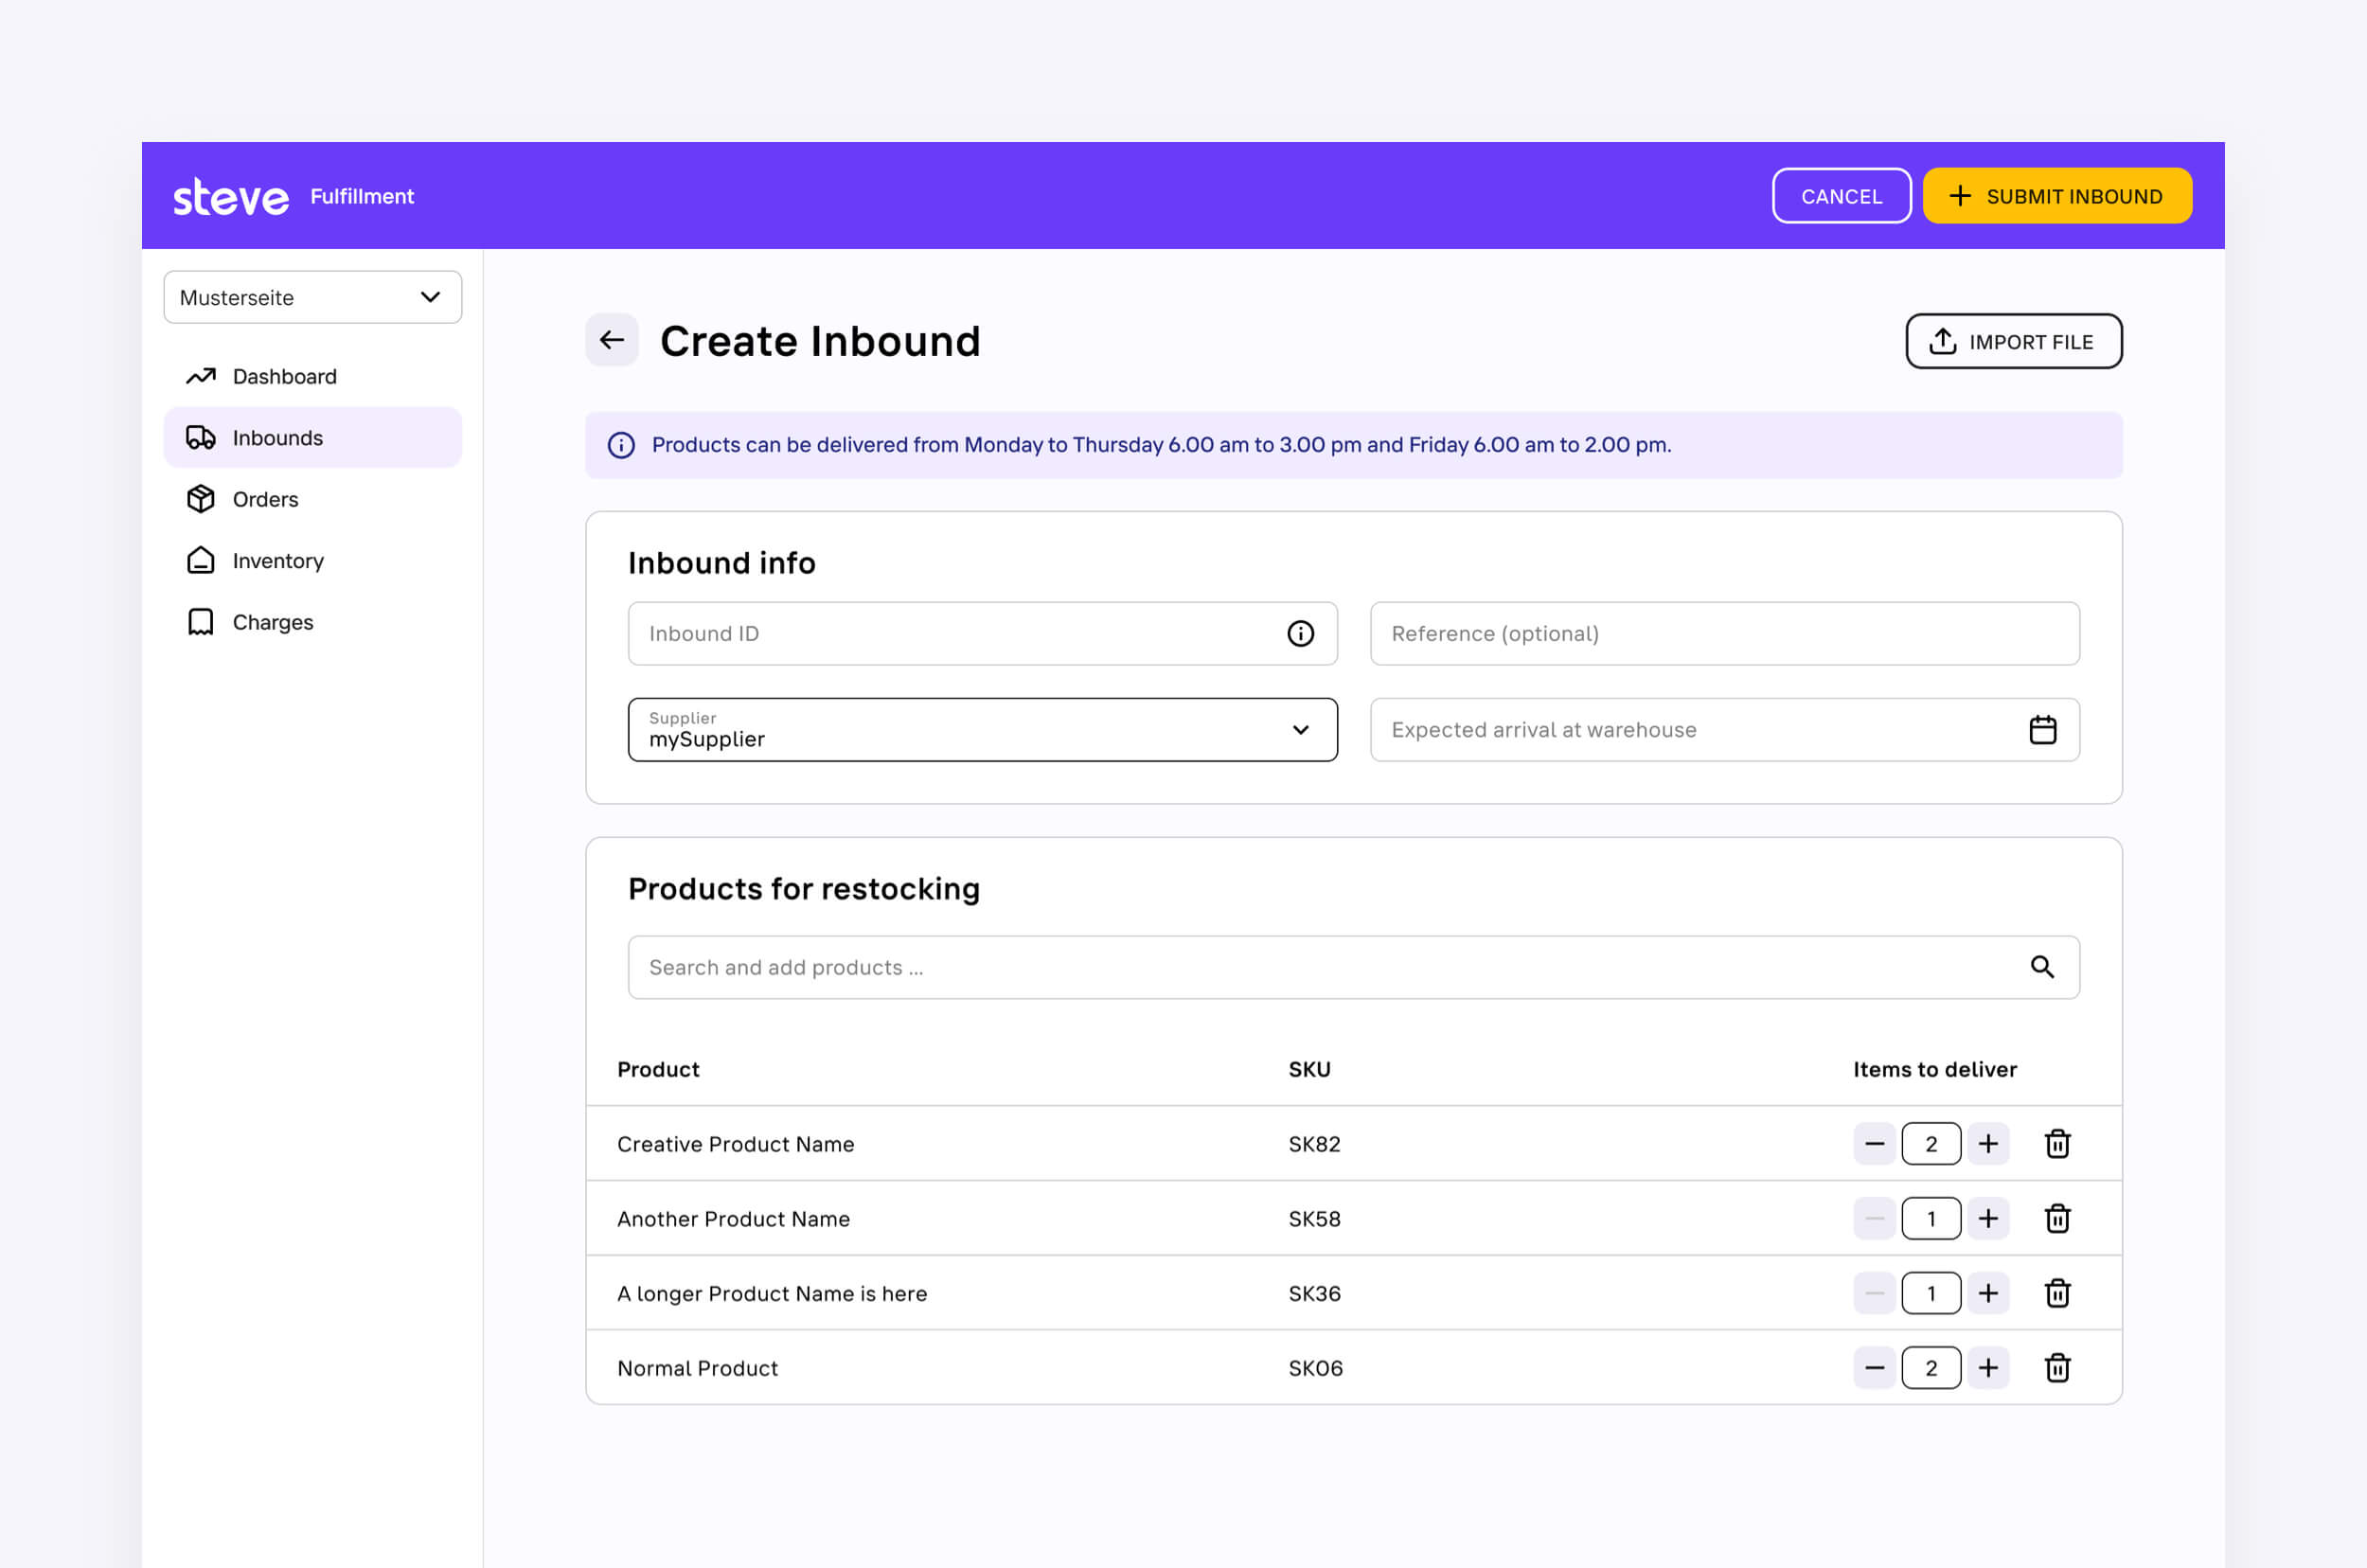Select the Orders package icon

pyautogui.click(x=200, y=499)
